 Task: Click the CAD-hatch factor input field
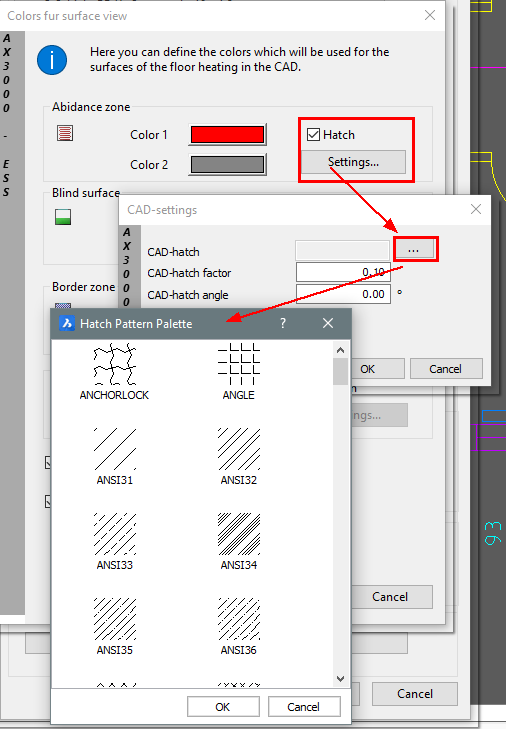pyautogui.click(x=343, y=272)
